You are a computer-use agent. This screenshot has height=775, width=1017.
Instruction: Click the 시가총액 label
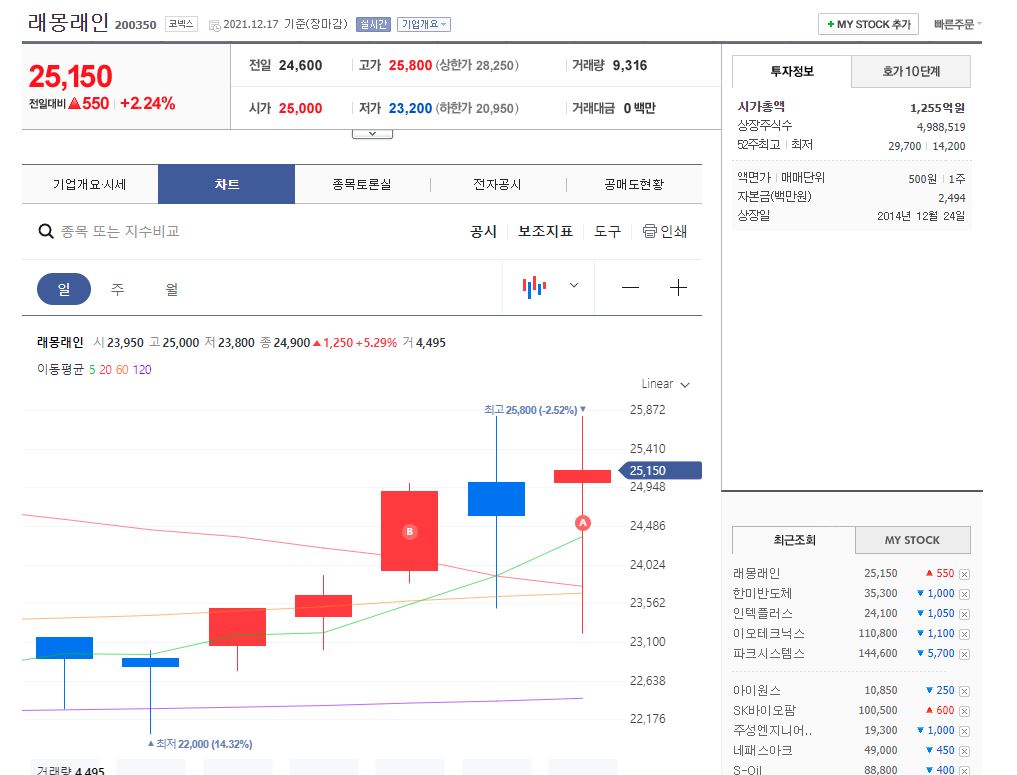pos(761,106)
